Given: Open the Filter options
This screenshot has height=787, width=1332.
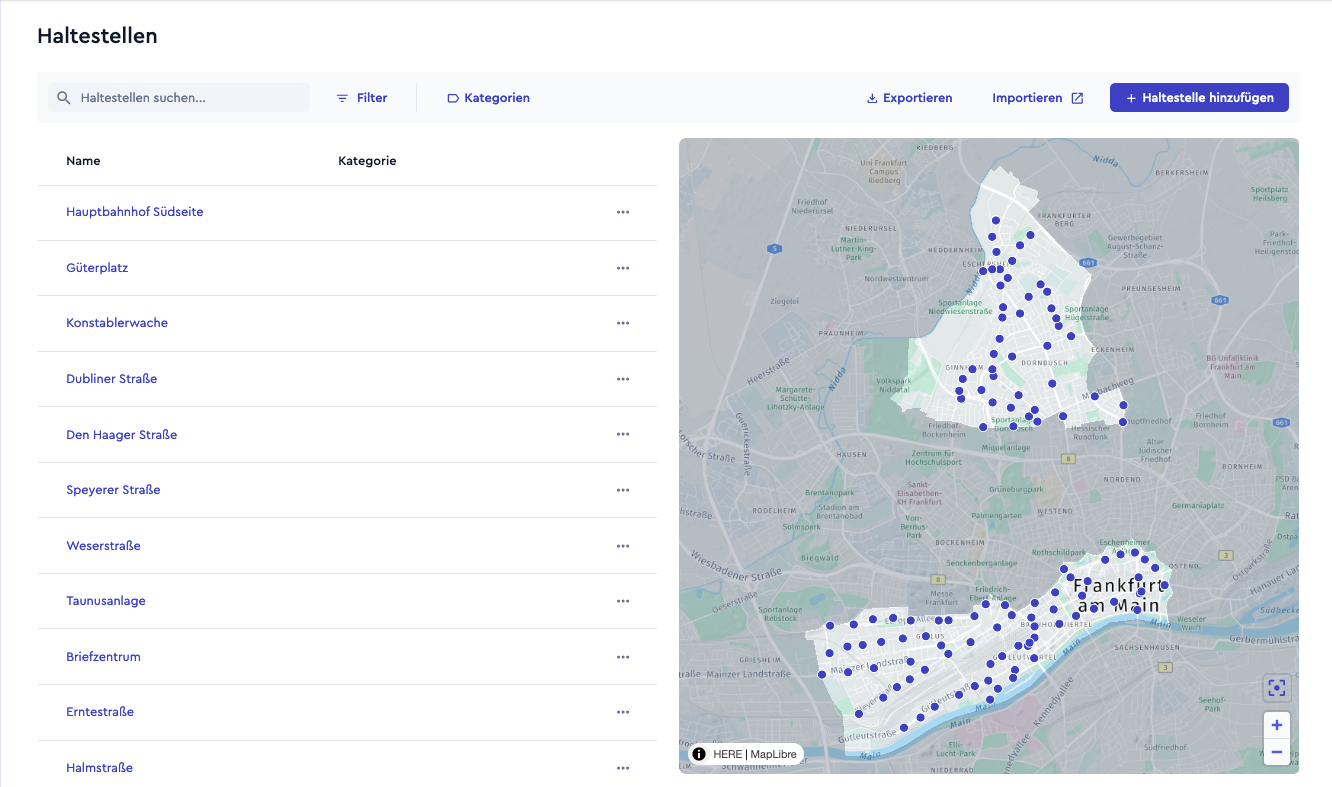Looking at the screenshot, I should pos(362,98).
